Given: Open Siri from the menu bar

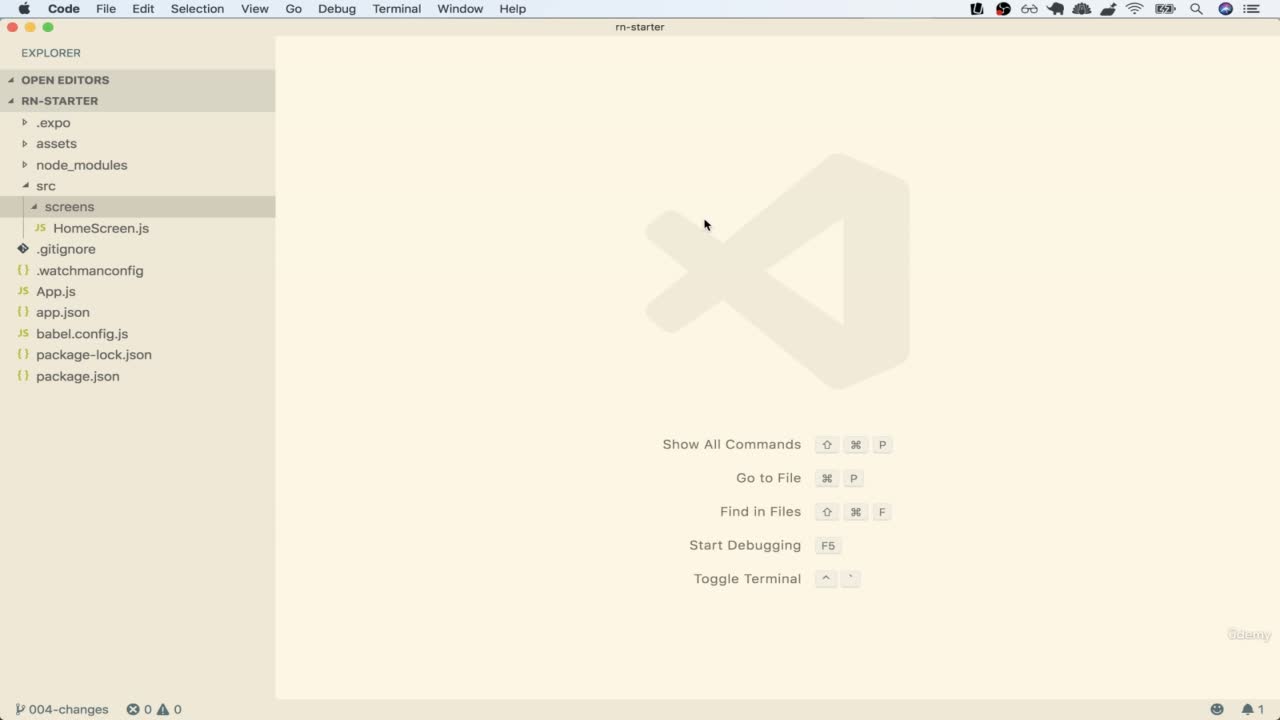Looking at the screenshot, I should click(1226, 9).
